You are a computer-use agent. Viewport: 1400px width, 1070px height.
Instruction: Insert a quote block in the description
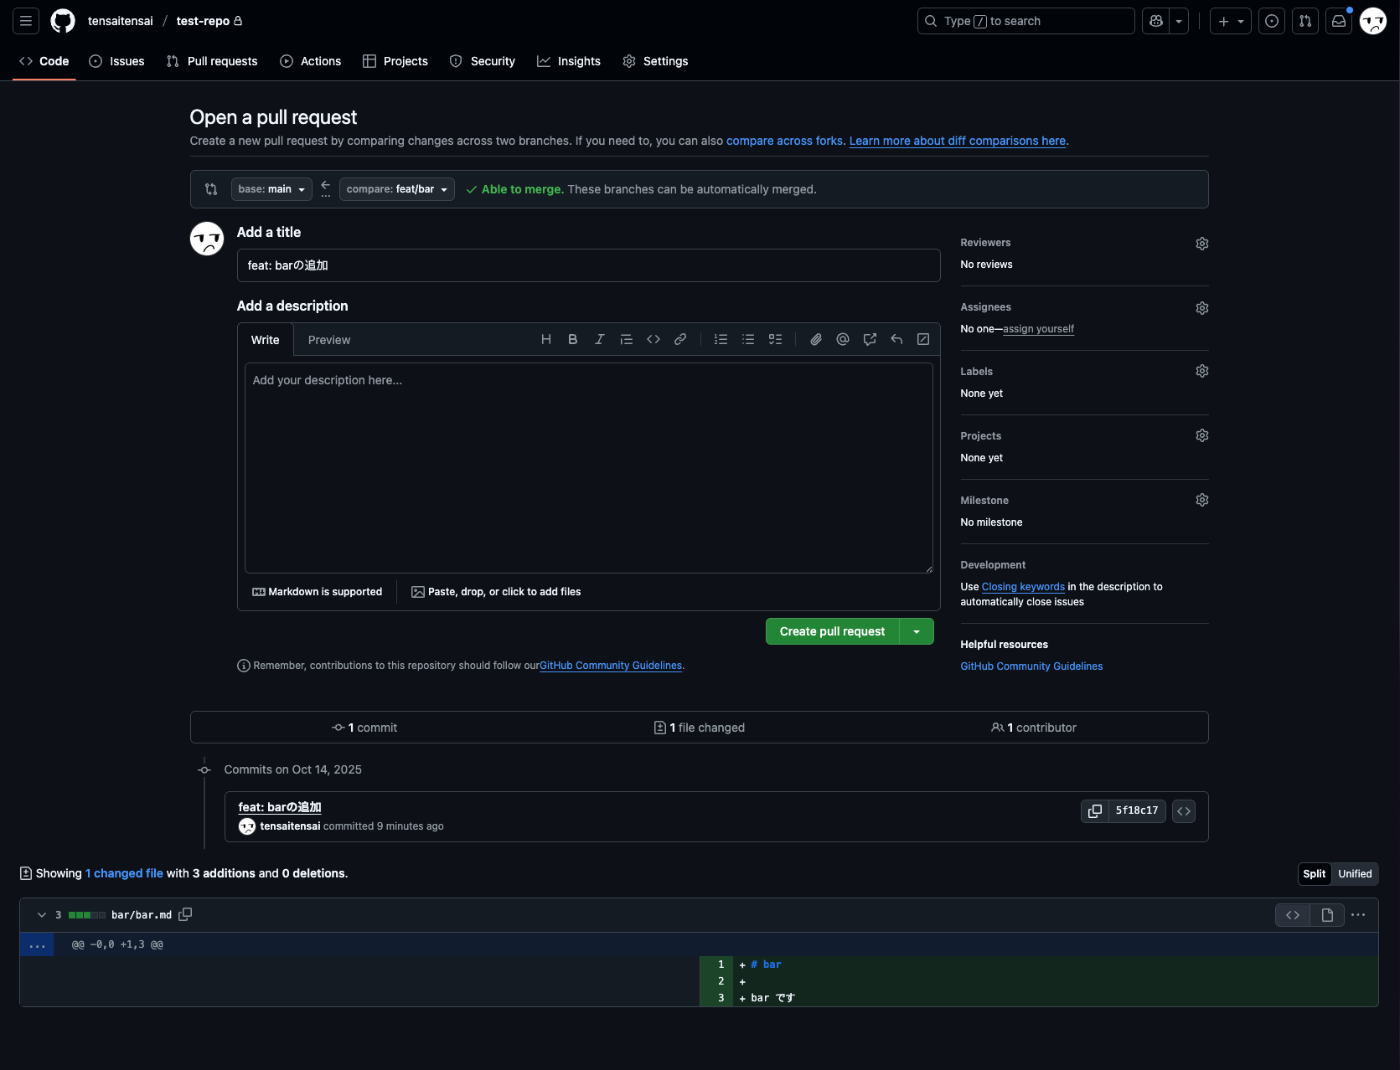tap(627, 340)
